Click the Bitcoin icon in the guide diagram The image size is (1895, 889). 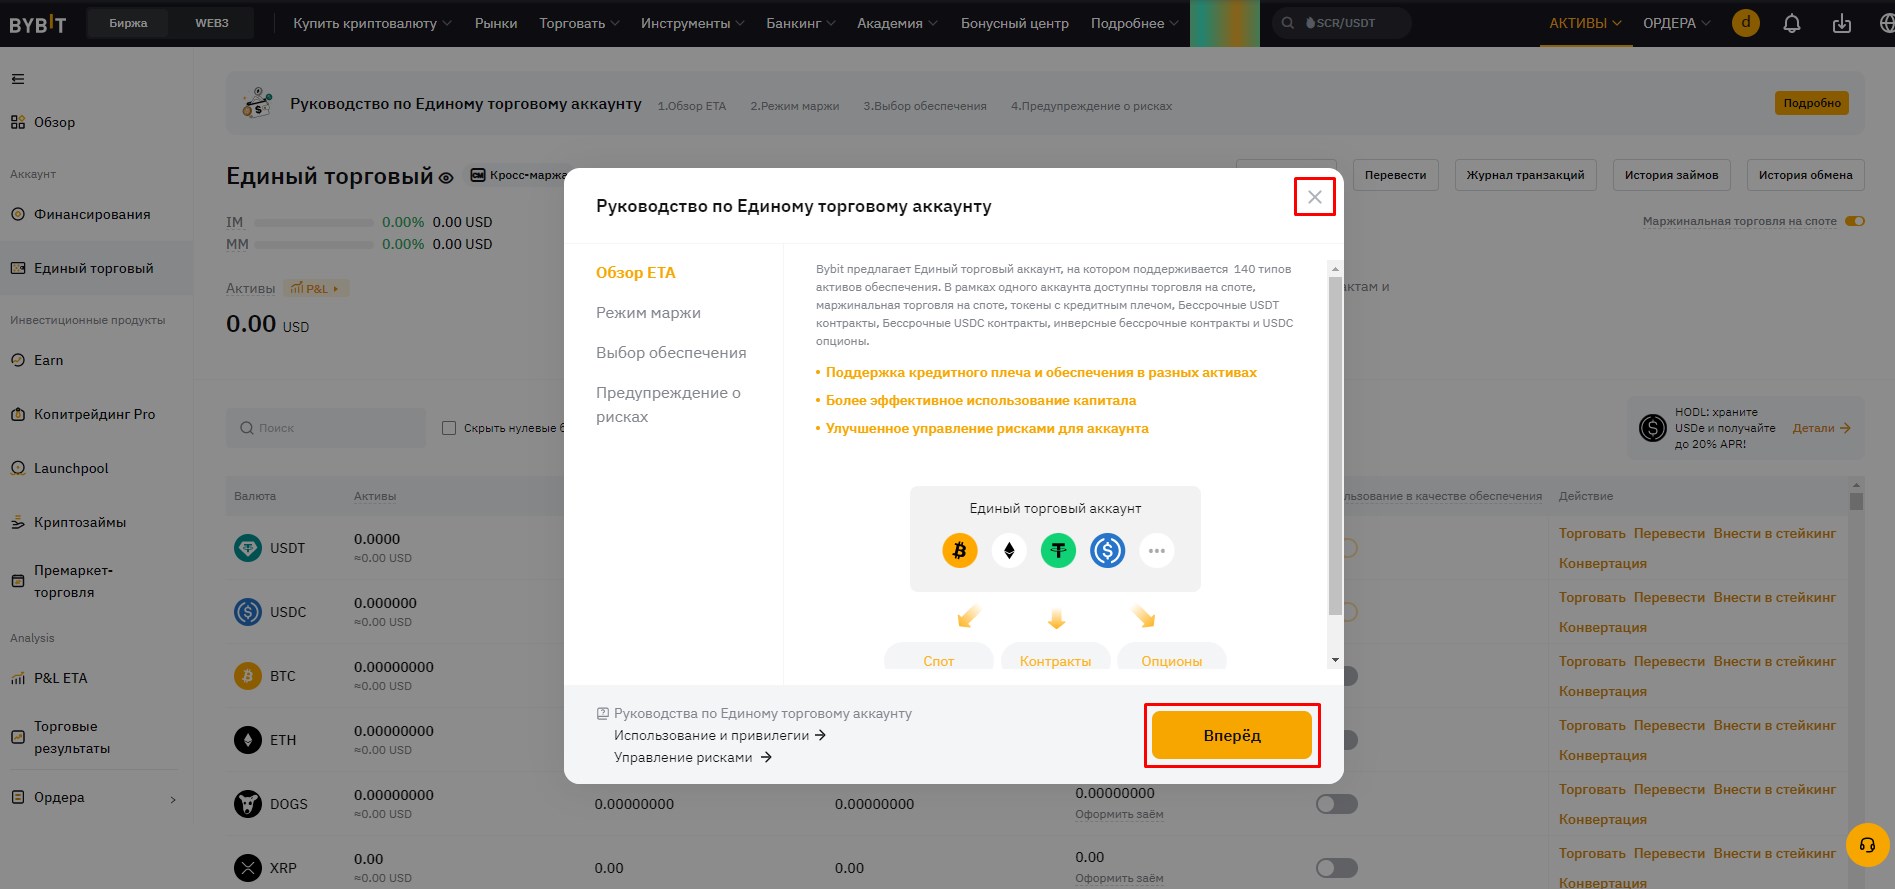pyautogui.click(x=959, y=550)
